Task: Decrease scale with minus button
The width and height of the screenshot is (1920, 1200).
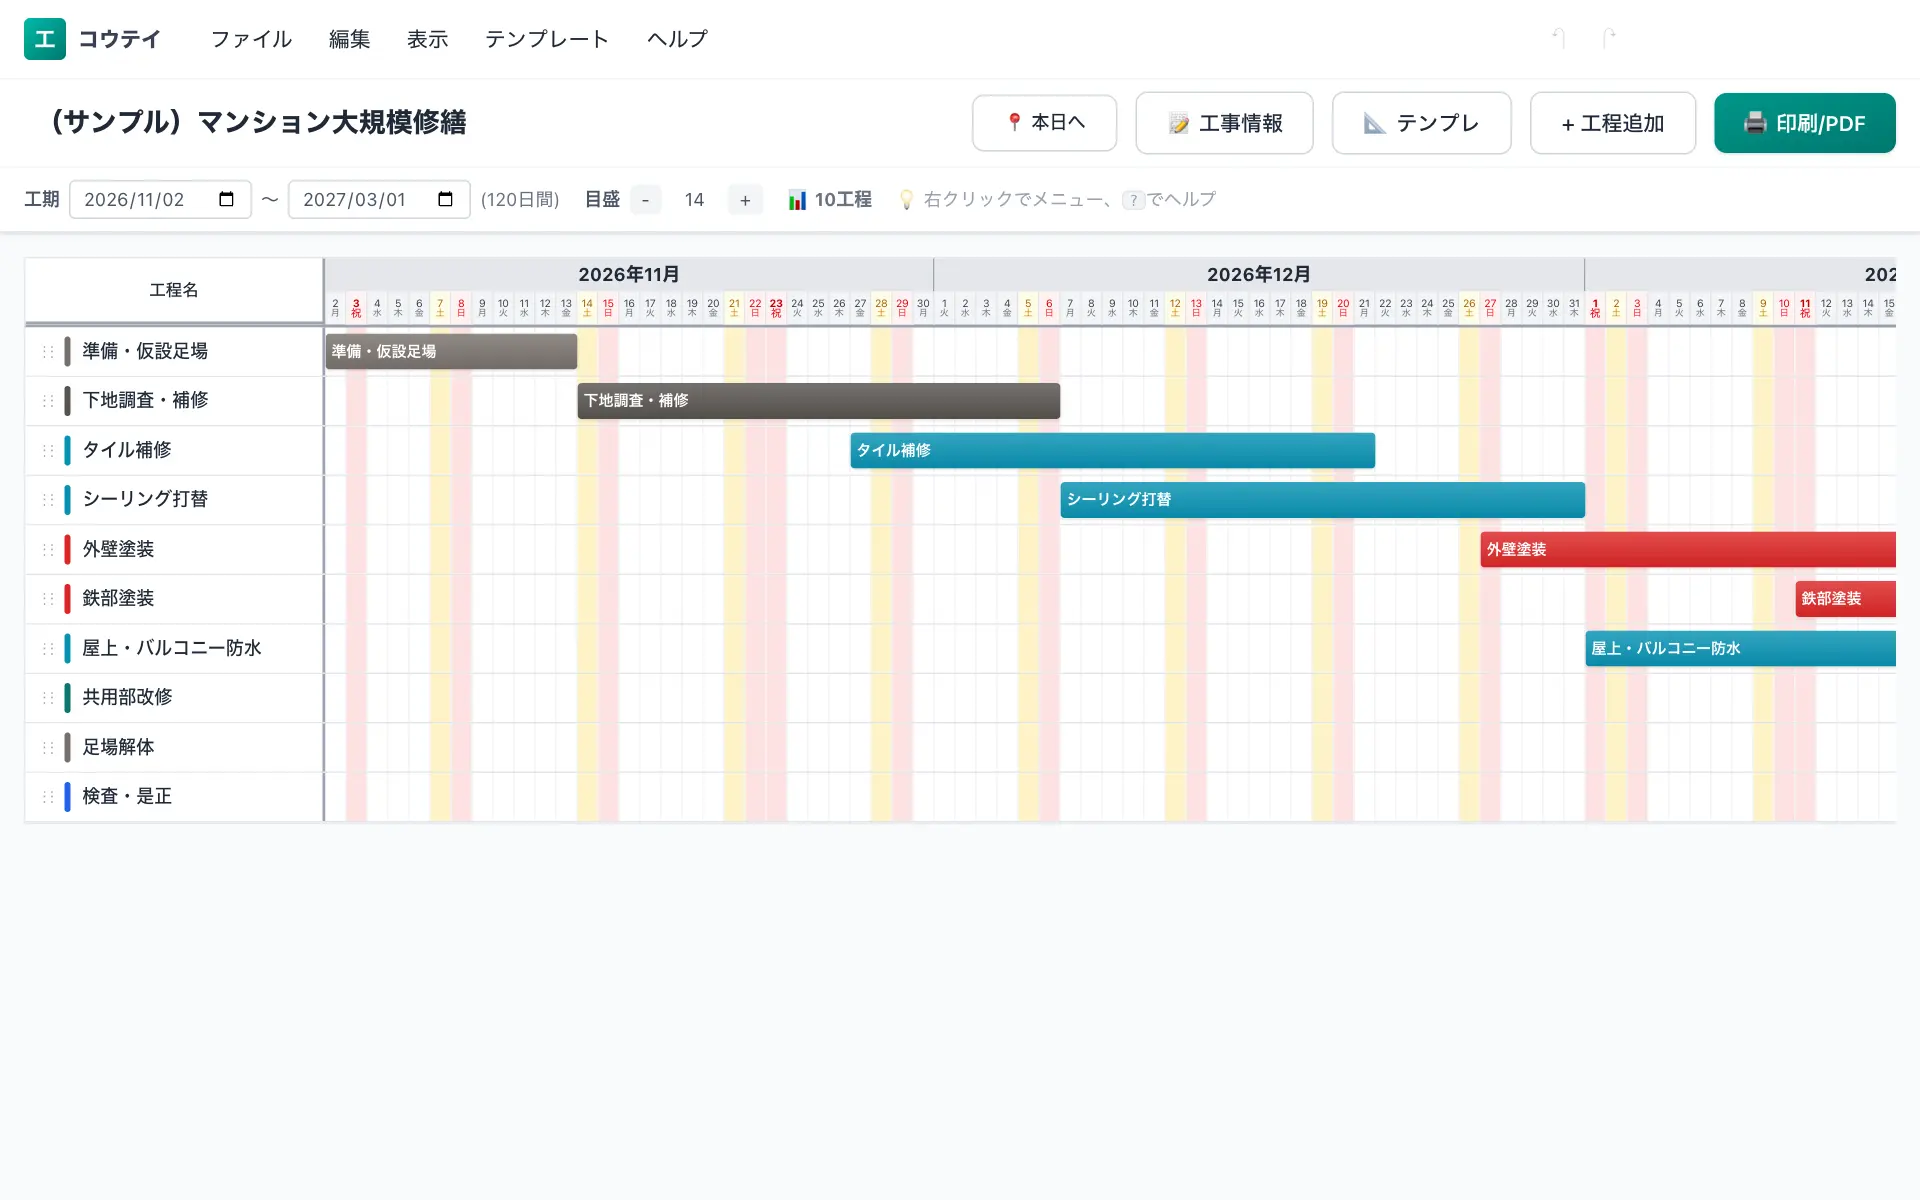Action: tap(645, 200)
